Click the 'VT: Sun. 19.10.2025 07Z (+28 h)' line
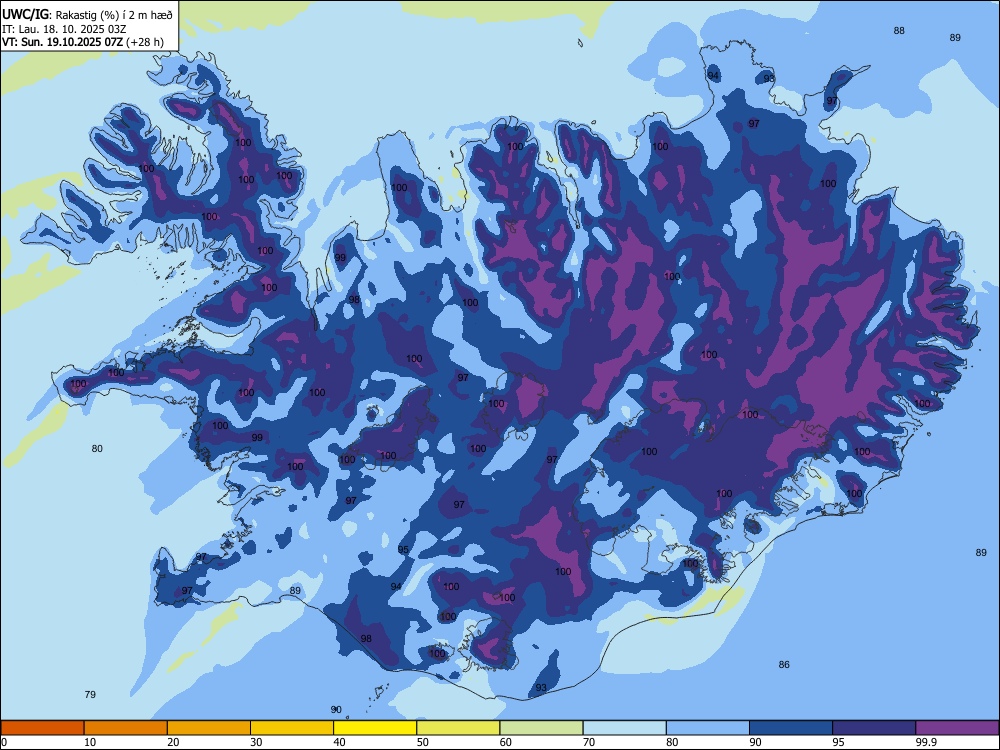Screen dimensions: 1000x750 tap(83, 42)
